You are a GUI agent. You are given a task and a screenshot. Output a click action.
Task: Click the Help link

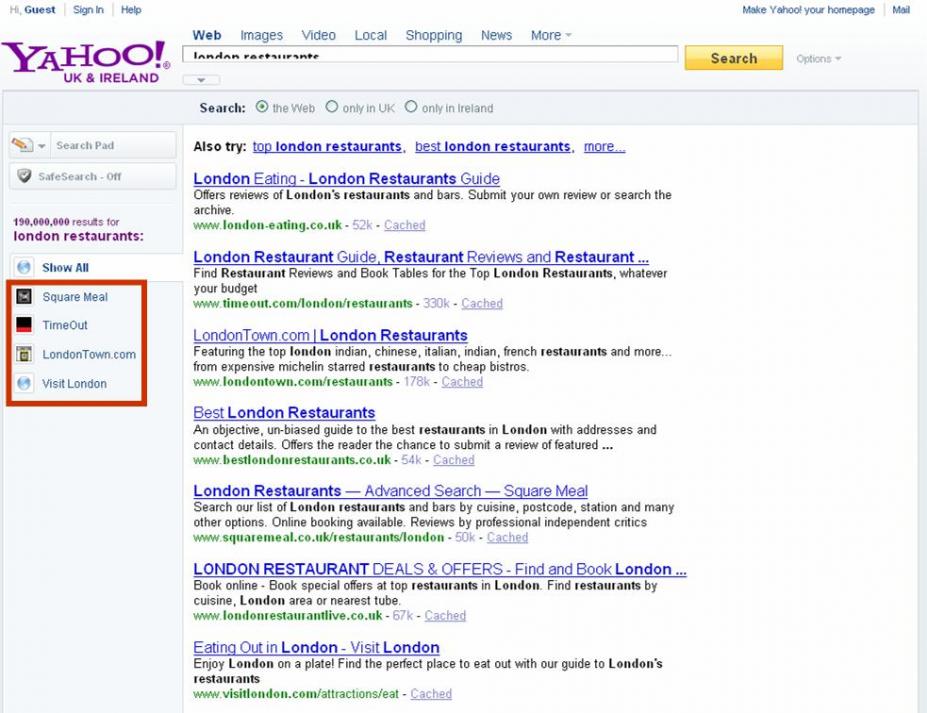(131, 9)
